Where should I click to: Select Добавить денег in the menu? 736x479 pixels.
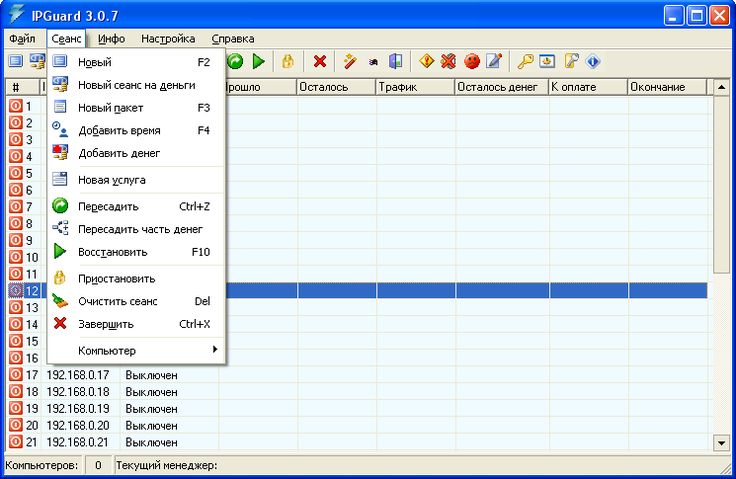pyautogui.click(x=136, y=153)
